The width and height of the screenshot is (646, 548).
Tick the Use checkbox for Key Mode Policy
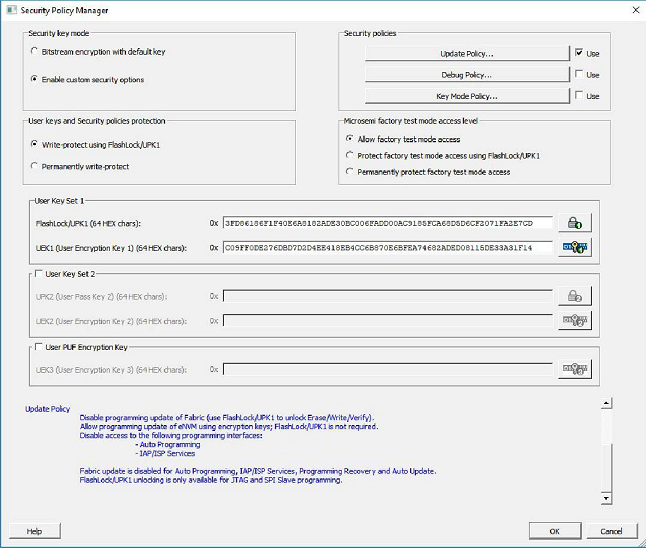tap(579, 96)
